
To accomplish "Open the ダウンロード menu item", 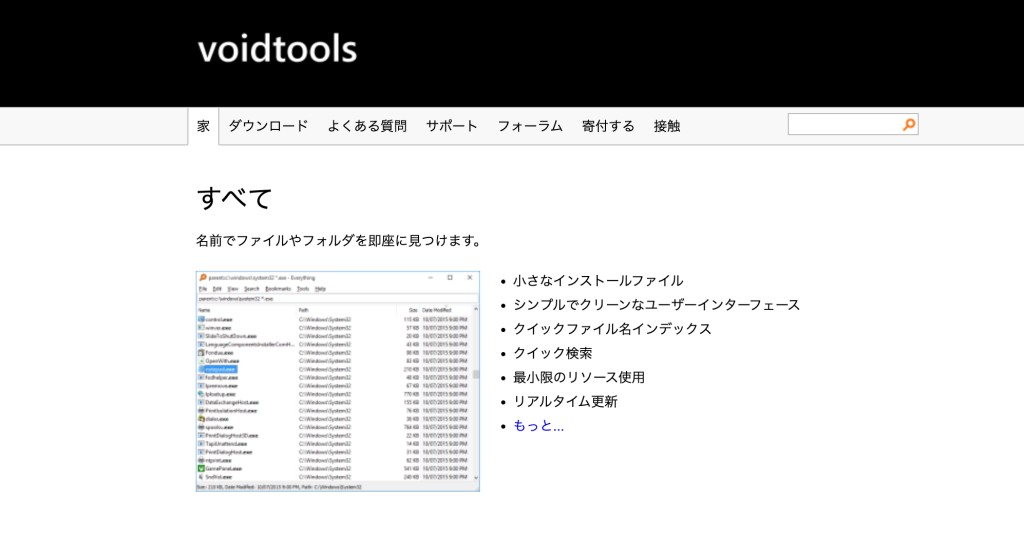I will tap(268, 126).
